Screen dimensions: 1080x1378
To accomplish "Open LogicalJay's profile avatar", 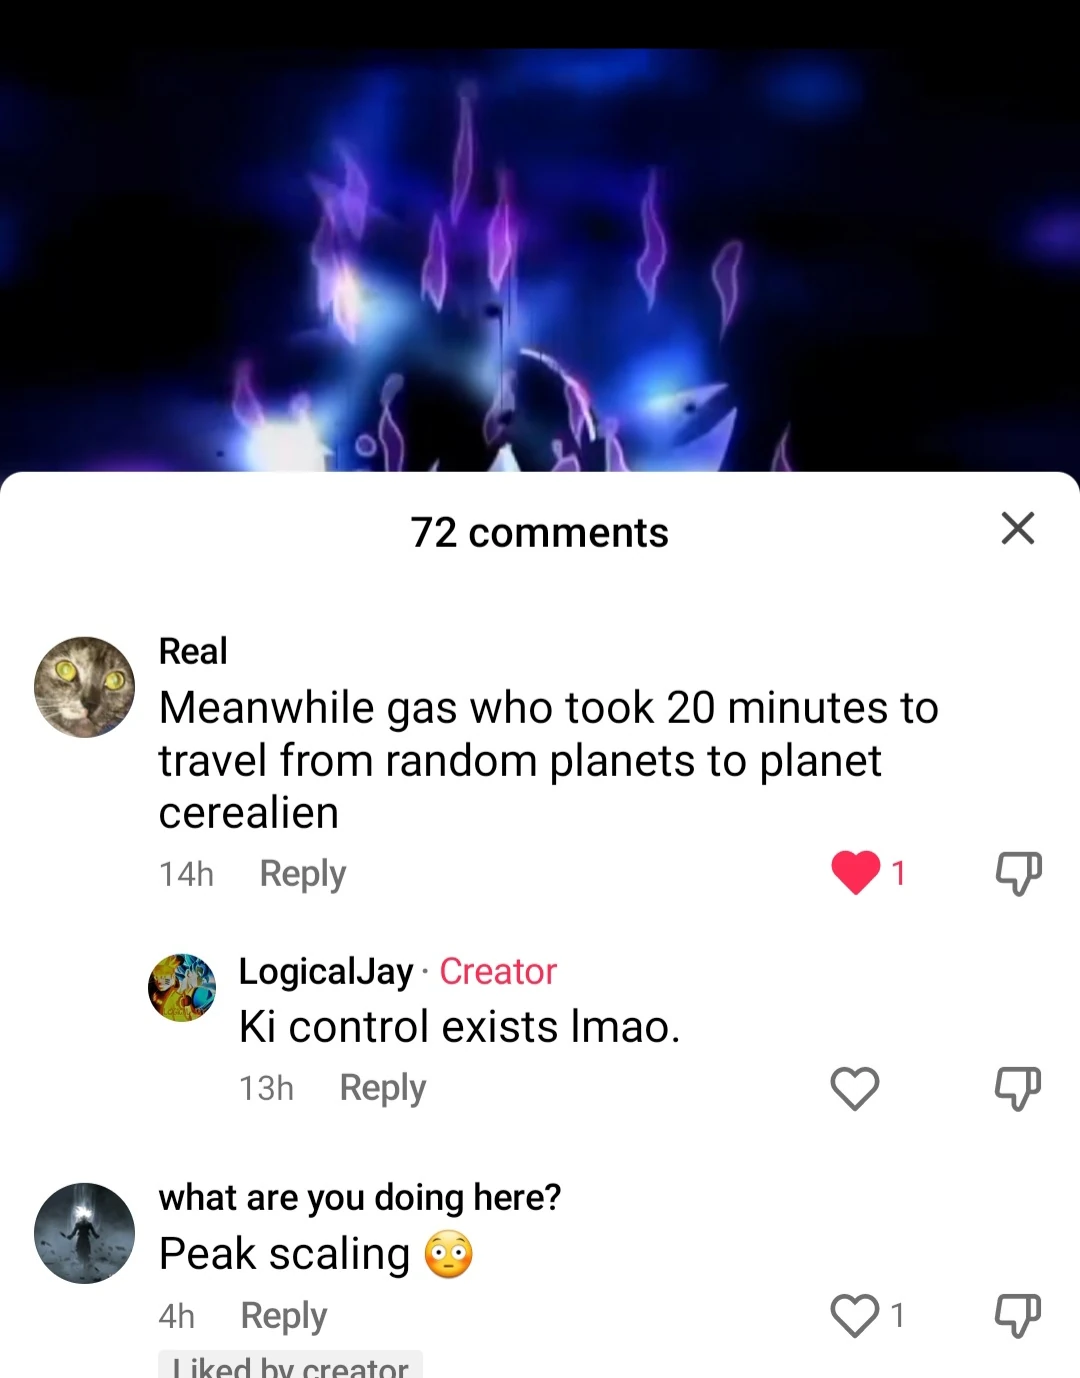I will [x=182, y=987].
